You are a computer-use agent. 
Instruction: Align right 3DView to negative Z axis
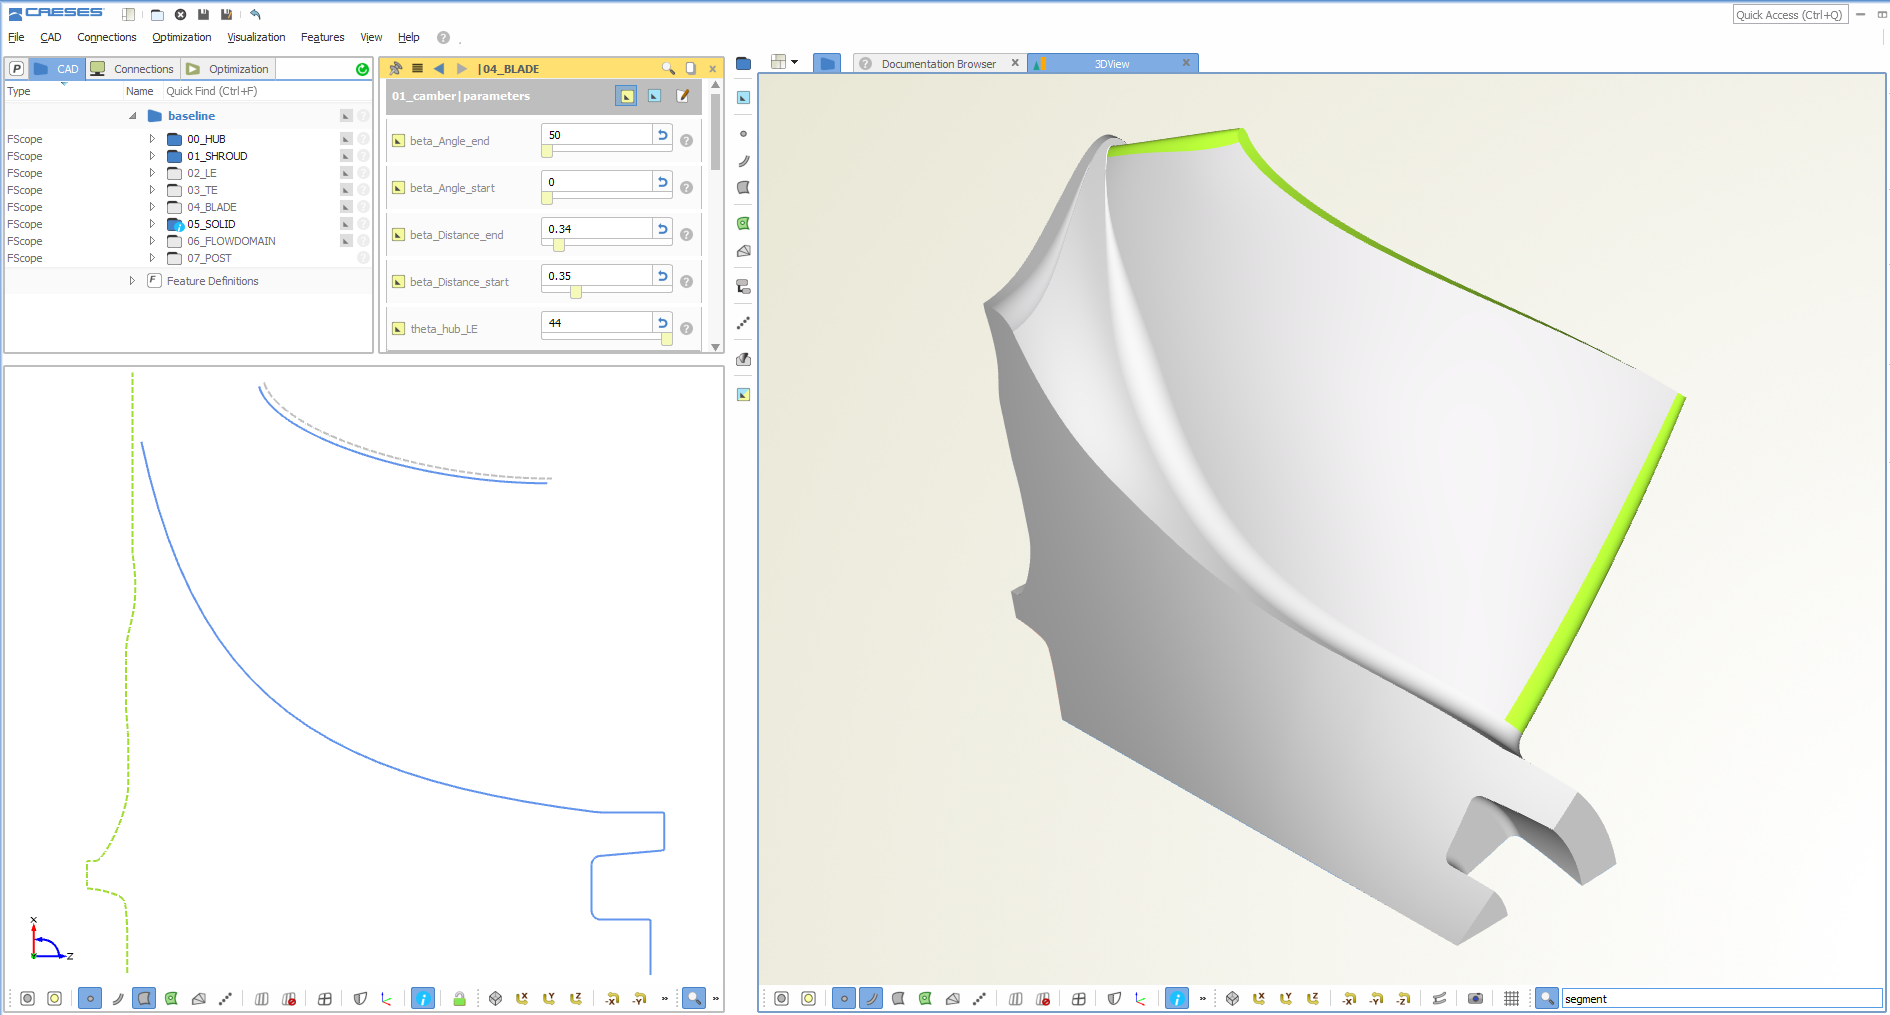coord(1403,998)
